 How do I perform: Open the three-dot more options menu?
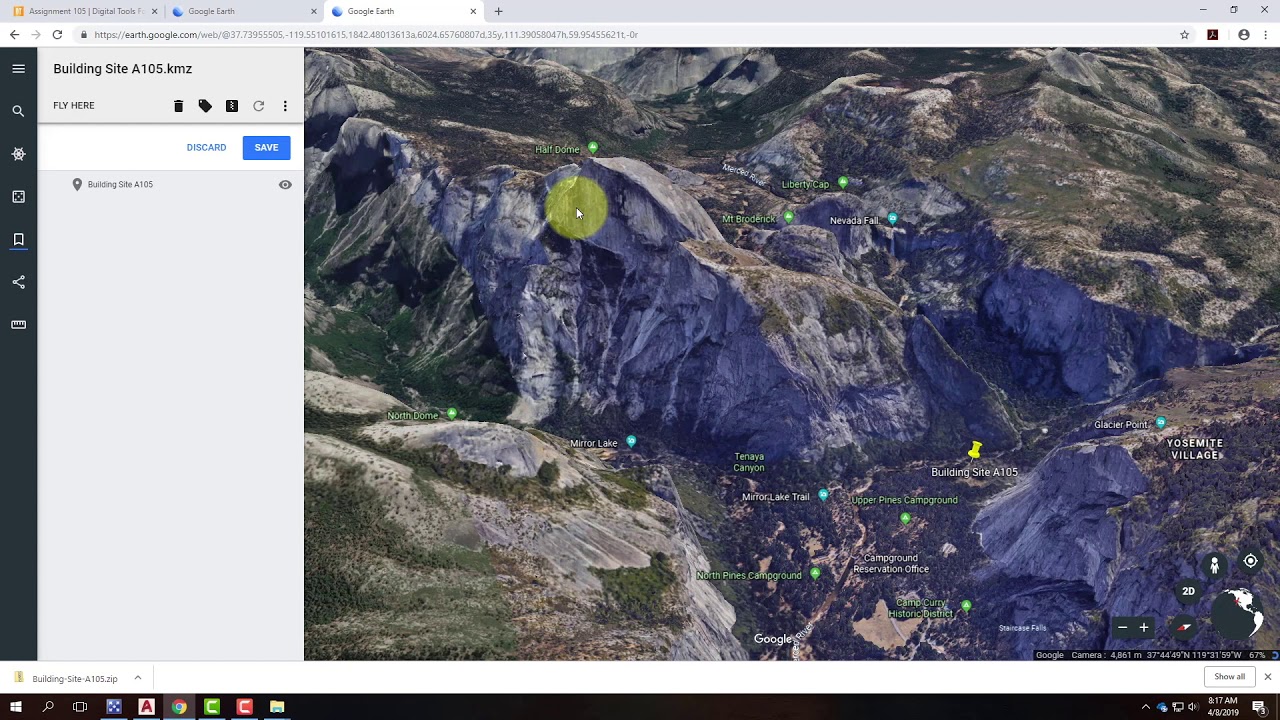tap(285, 106)
